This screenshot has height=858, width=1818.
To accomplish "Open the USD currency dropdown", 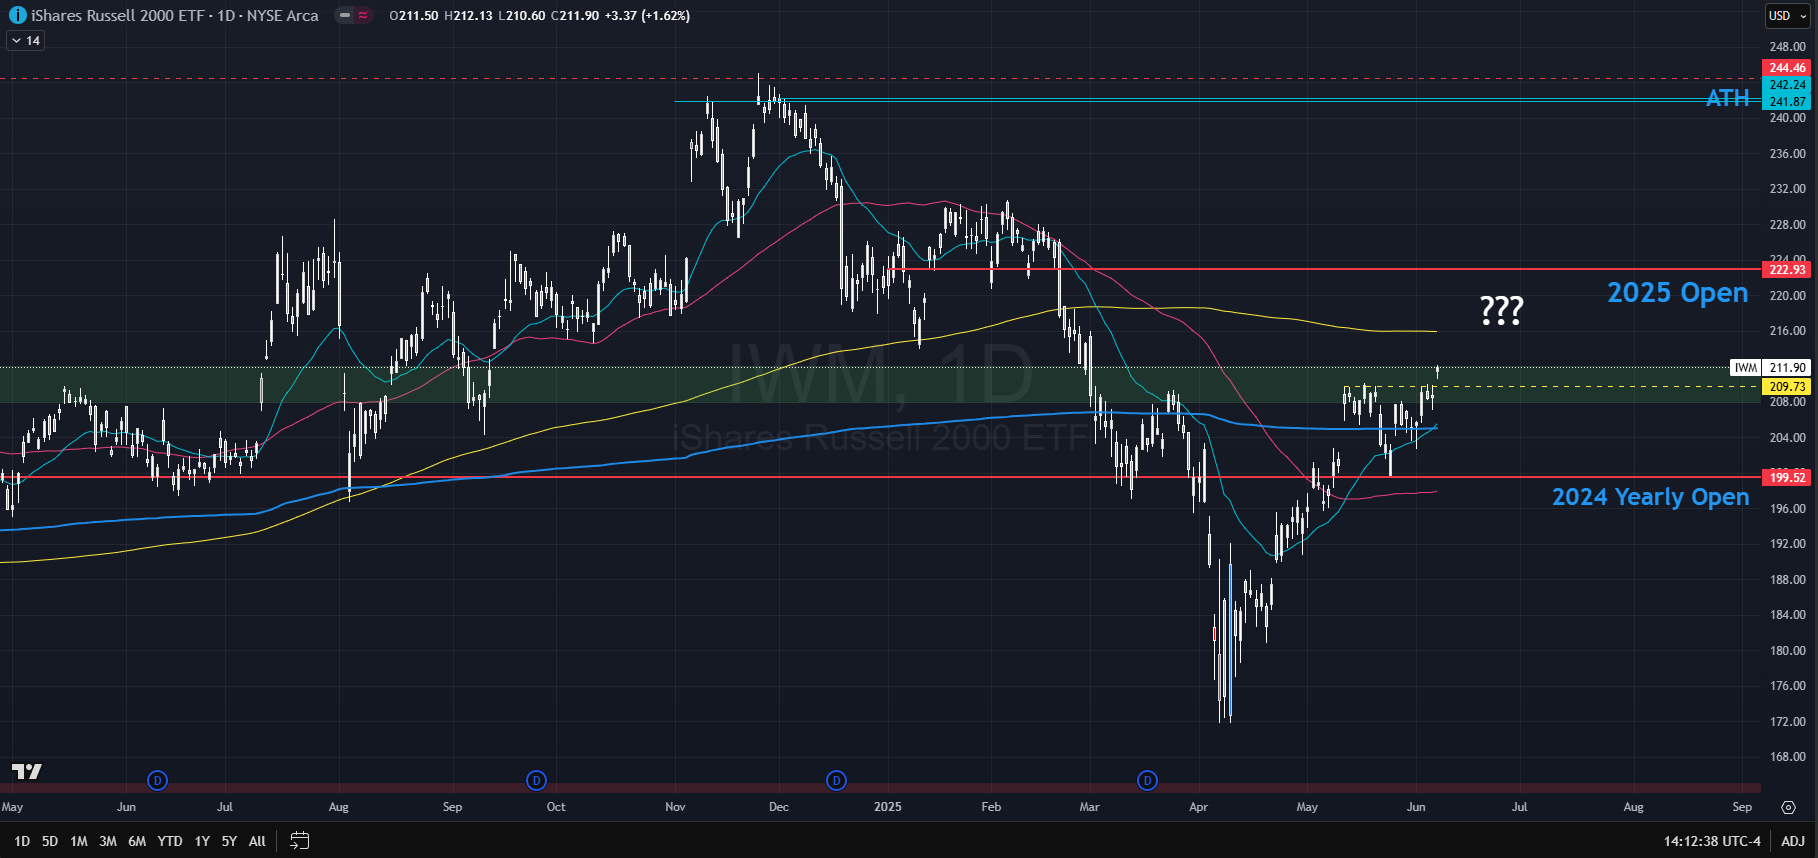I will pos(1788,15).
